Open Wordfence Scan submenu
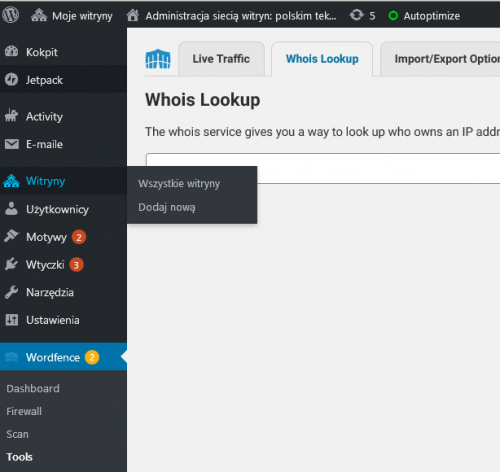Image resolution: width=500 pixels, height=472 pixels. pos(17,434)
